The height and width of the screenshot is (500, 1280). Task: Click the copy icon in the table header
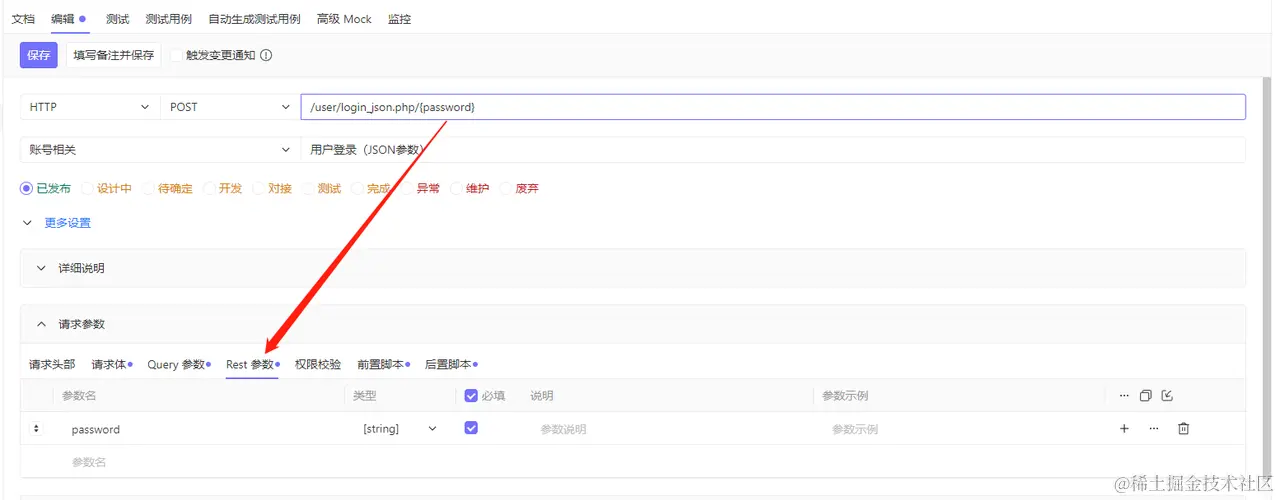pos(1146,396)
